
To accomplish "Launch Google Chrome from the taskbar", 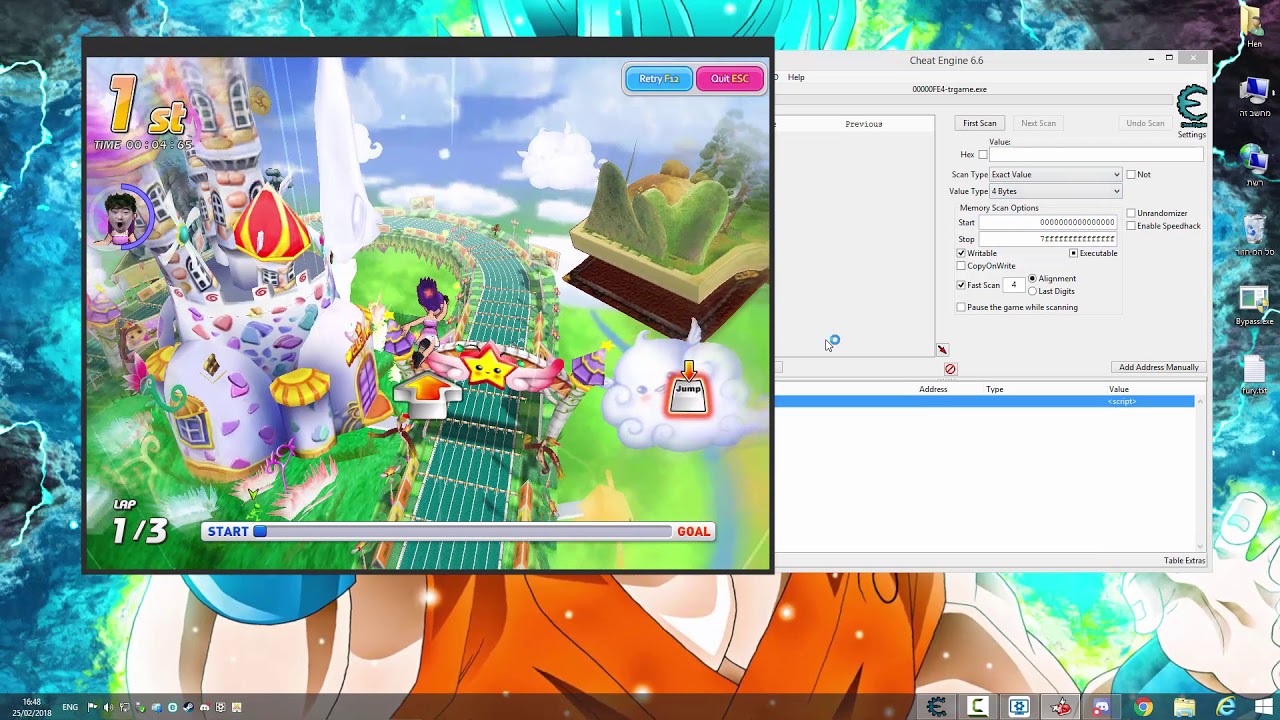I will click(1143, 707).
